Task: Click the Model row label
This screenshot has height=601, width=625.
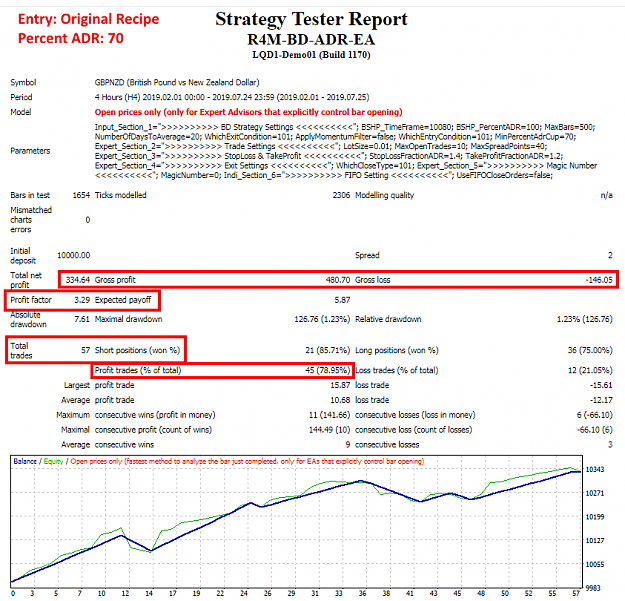Action: click(x=21, y=112)
